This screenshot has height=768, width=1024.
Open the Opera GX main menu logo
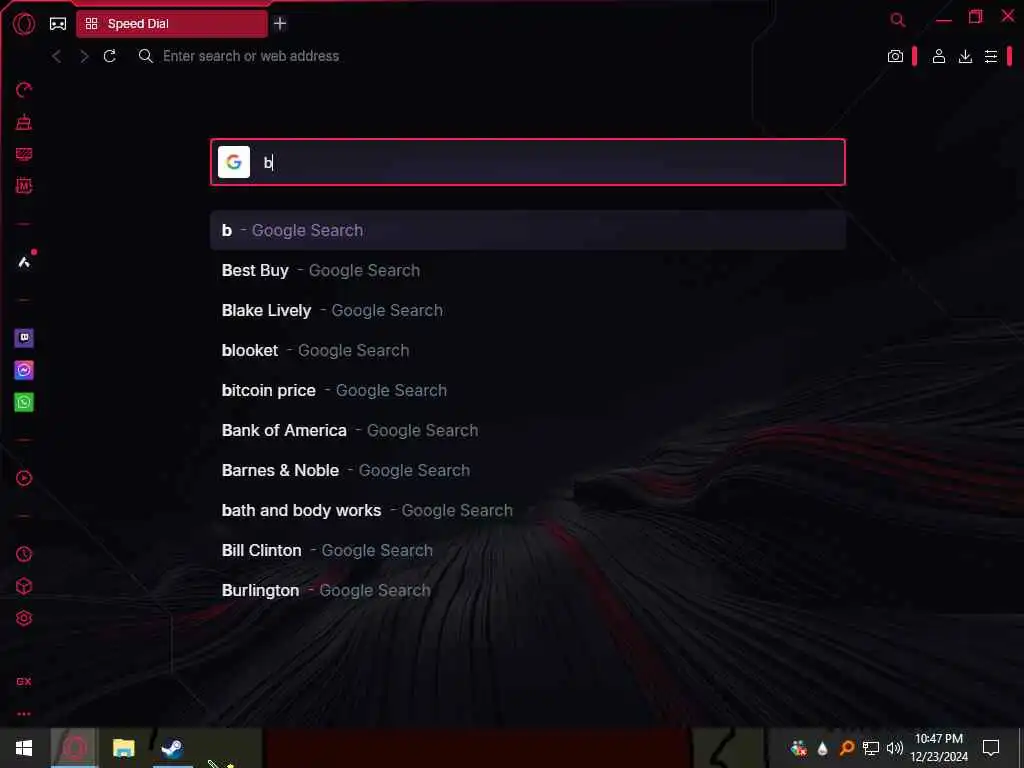pos(24,24)
